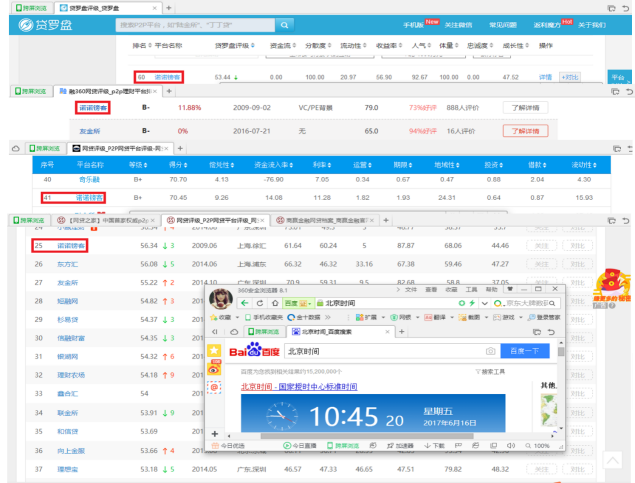Expand 网银 dropdown arrow
The height and width of the screenshot is (483, 635).
(x=418, y=317)
